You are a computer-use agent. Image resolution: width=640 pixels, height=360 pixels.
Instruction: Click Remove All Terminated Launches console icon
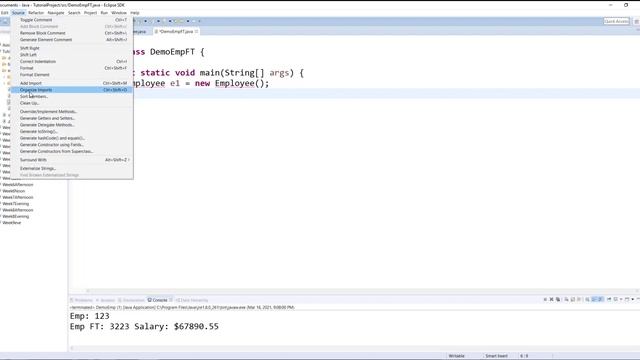(x=558, y=300)
